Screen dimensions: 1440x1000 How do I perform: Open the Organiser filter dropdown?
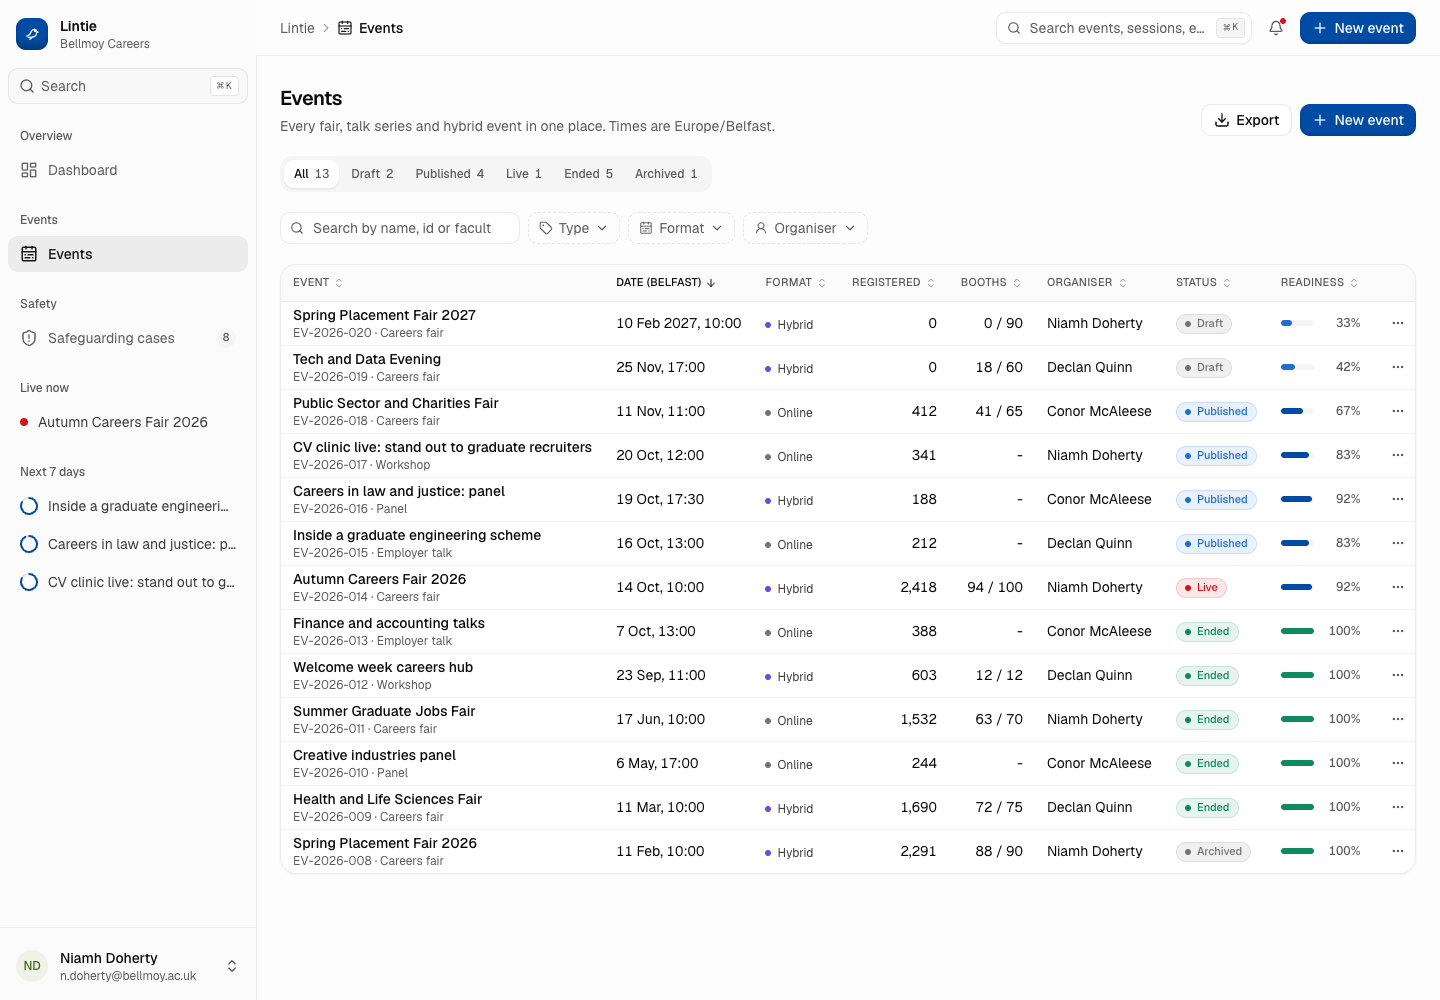[x=805, y=228]
